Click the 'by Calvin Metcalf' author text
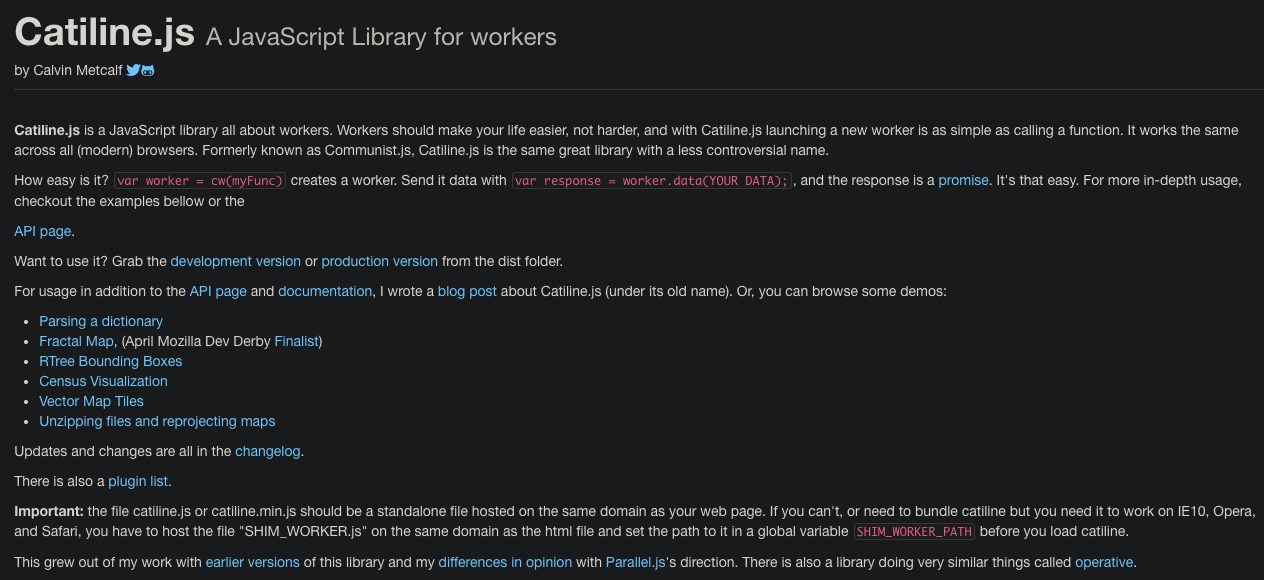 click(x=68, y=70)
